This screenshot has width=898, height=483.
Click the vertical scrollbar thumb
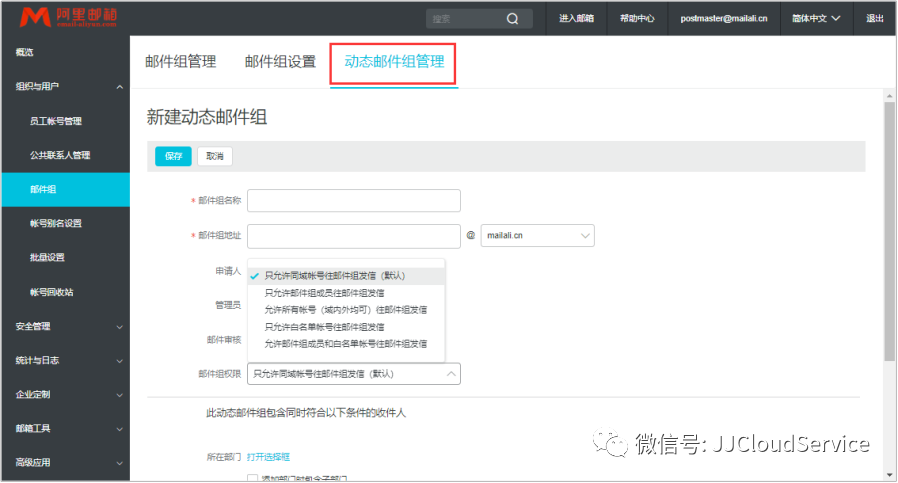[889, 232]
